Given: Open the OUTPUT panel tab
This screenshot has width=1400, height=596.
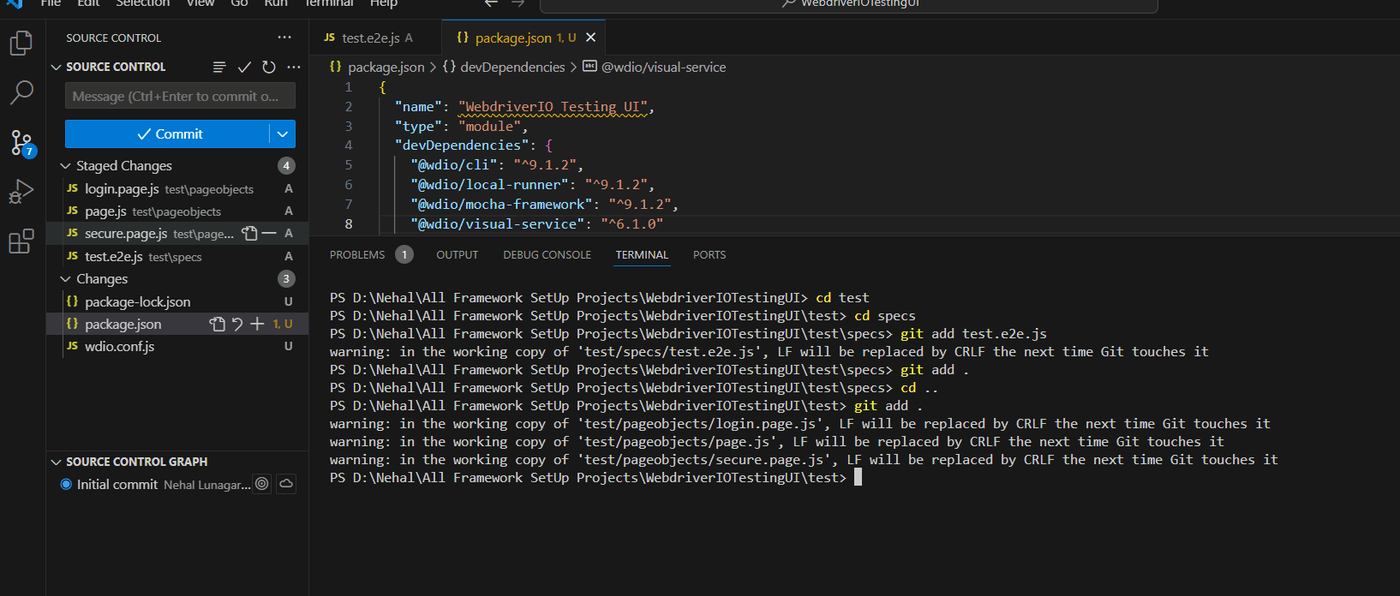Looking at the screenshot, I should 457,255.
